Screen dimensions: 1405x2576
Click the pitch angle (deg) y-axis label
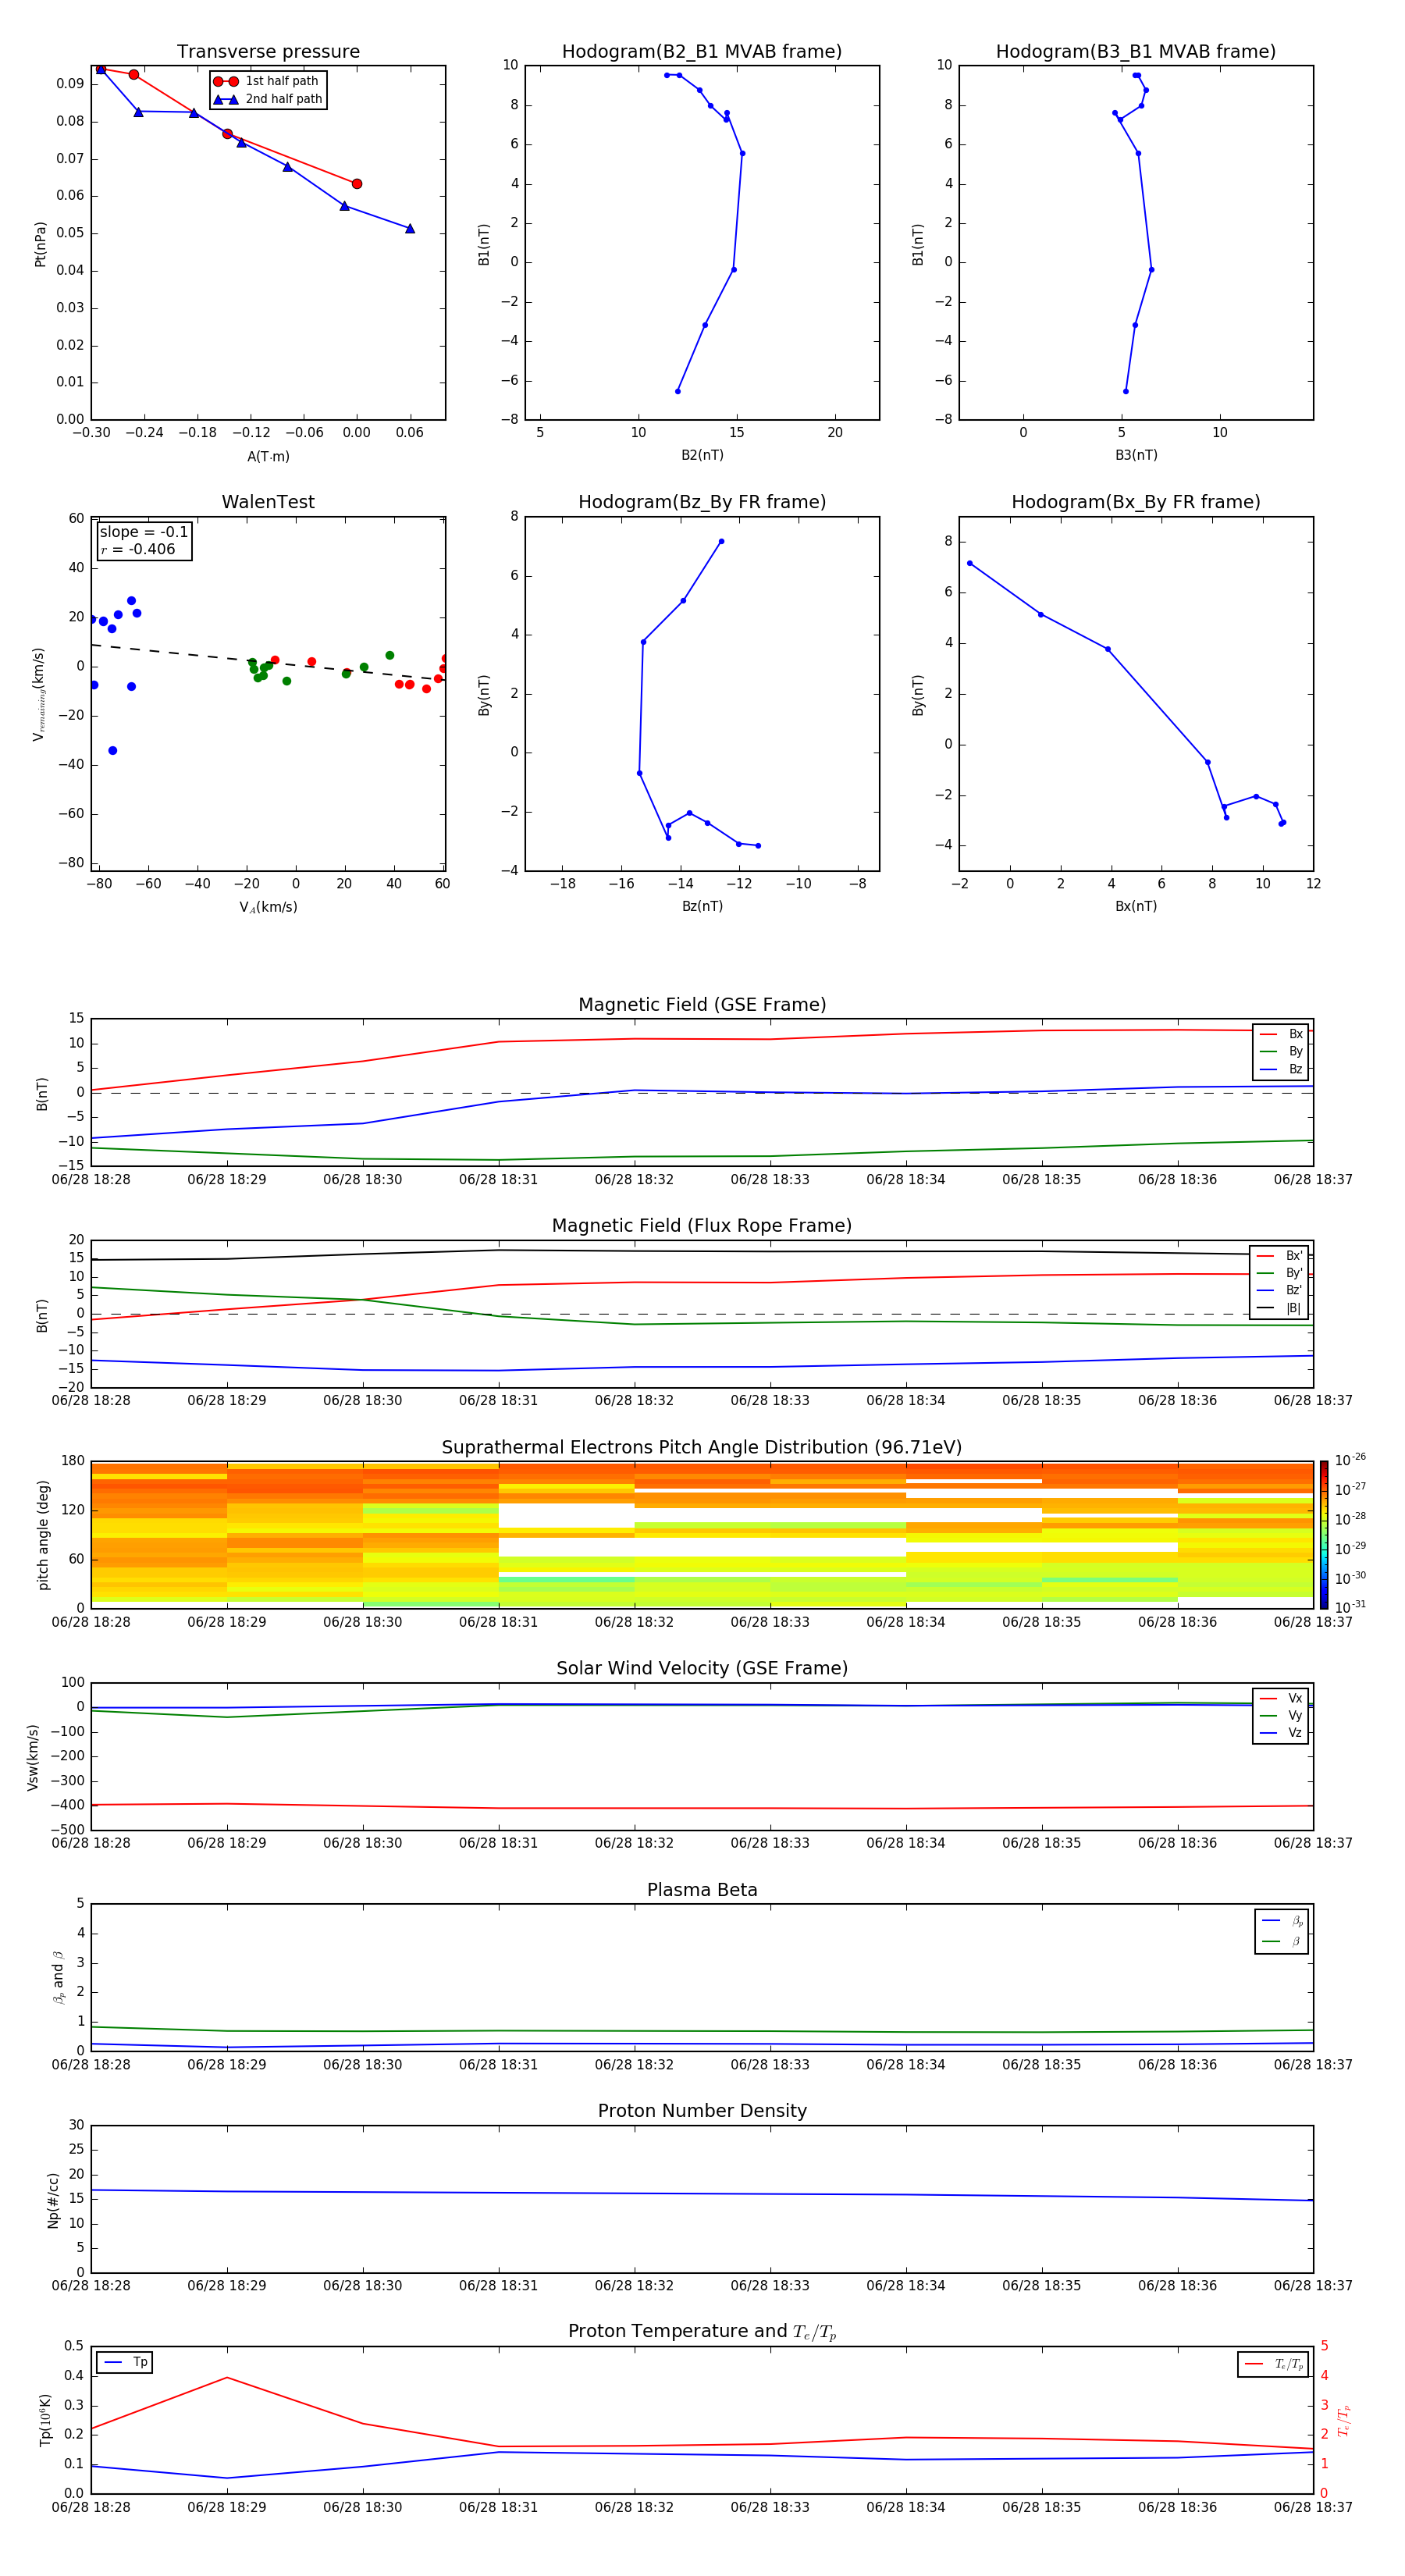(42, 1535)
